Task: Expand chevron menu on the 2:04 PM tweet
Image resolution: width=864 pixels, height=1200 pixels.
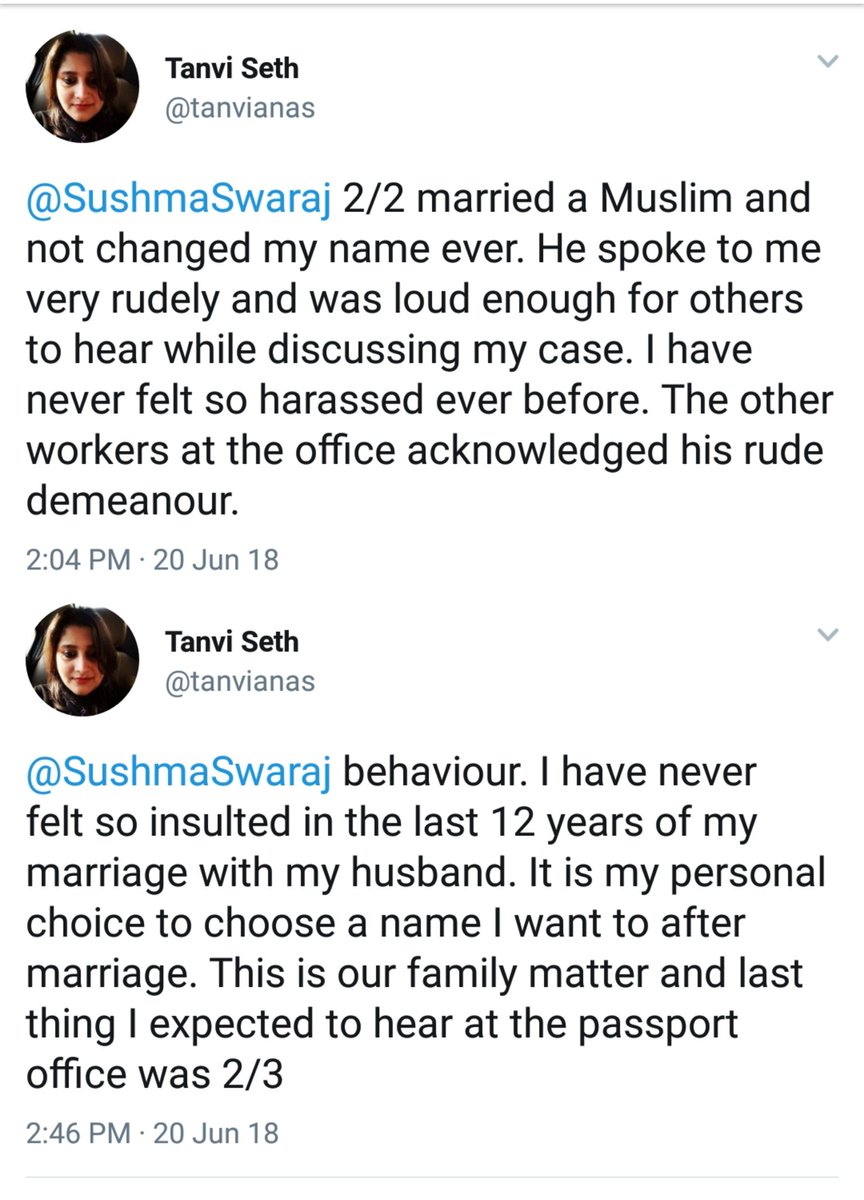Action: [827, 62]
